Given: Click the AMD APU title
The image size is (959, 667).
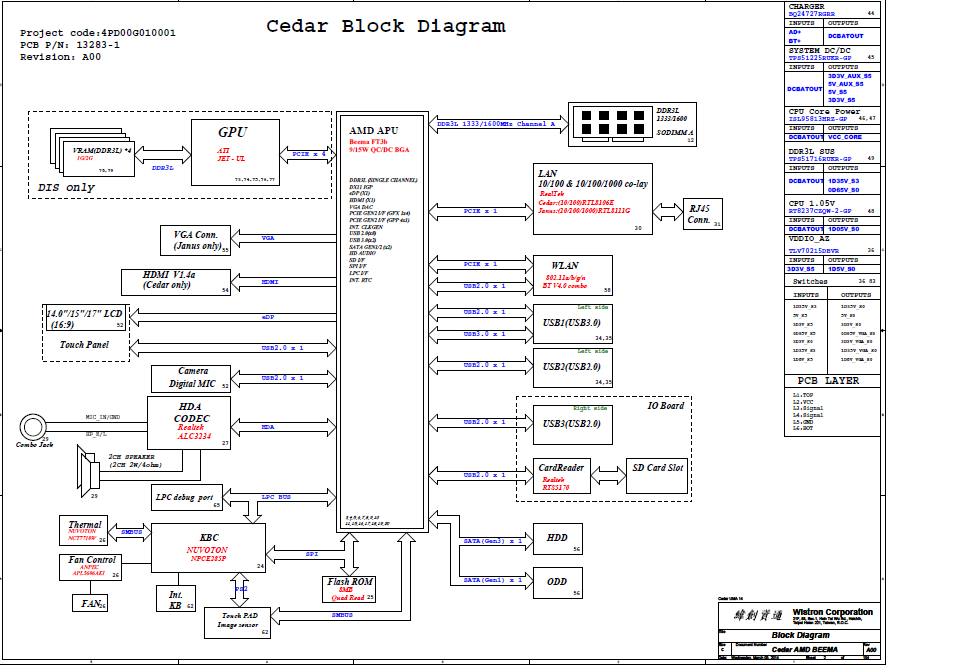Looking at the screenshot, I should (374, 131).
